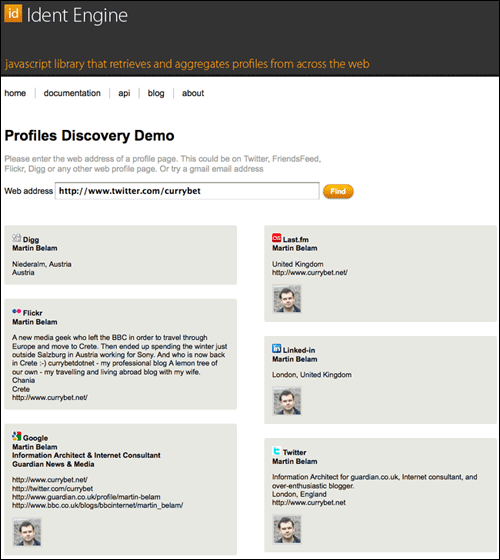Open the documentation page
This screenshot has width=500, height=560.
point(72,93)
